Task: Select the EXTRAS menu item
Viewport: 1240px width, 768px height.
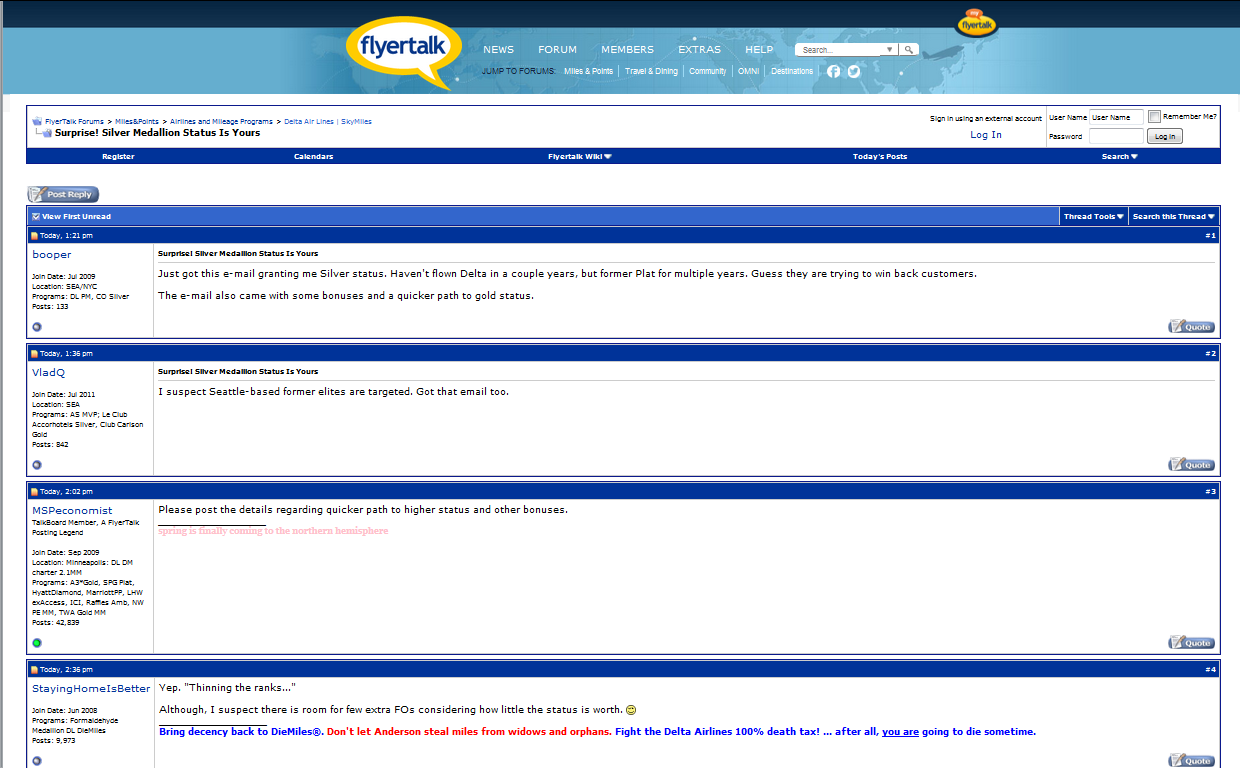Action: click(x=699, y=50)
